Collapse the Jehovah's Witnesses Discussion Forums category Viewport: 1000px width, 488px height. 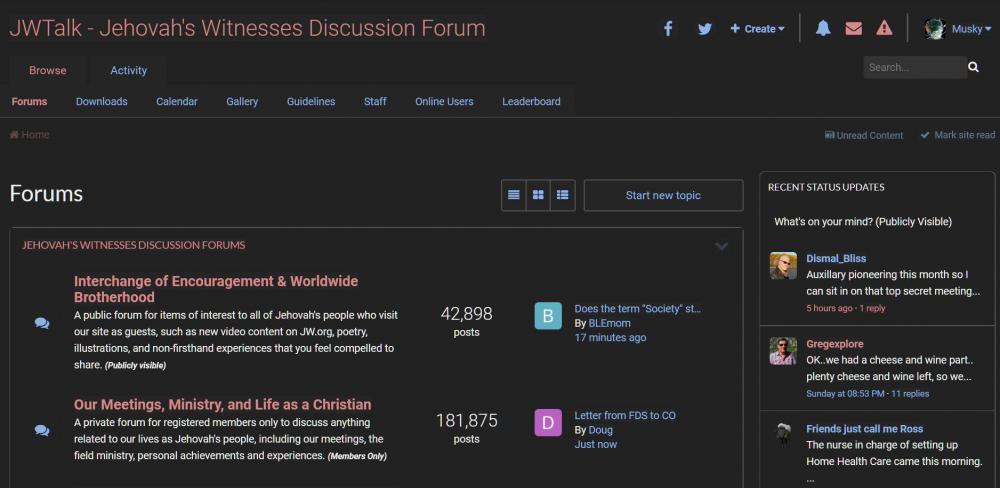(721, 246)
